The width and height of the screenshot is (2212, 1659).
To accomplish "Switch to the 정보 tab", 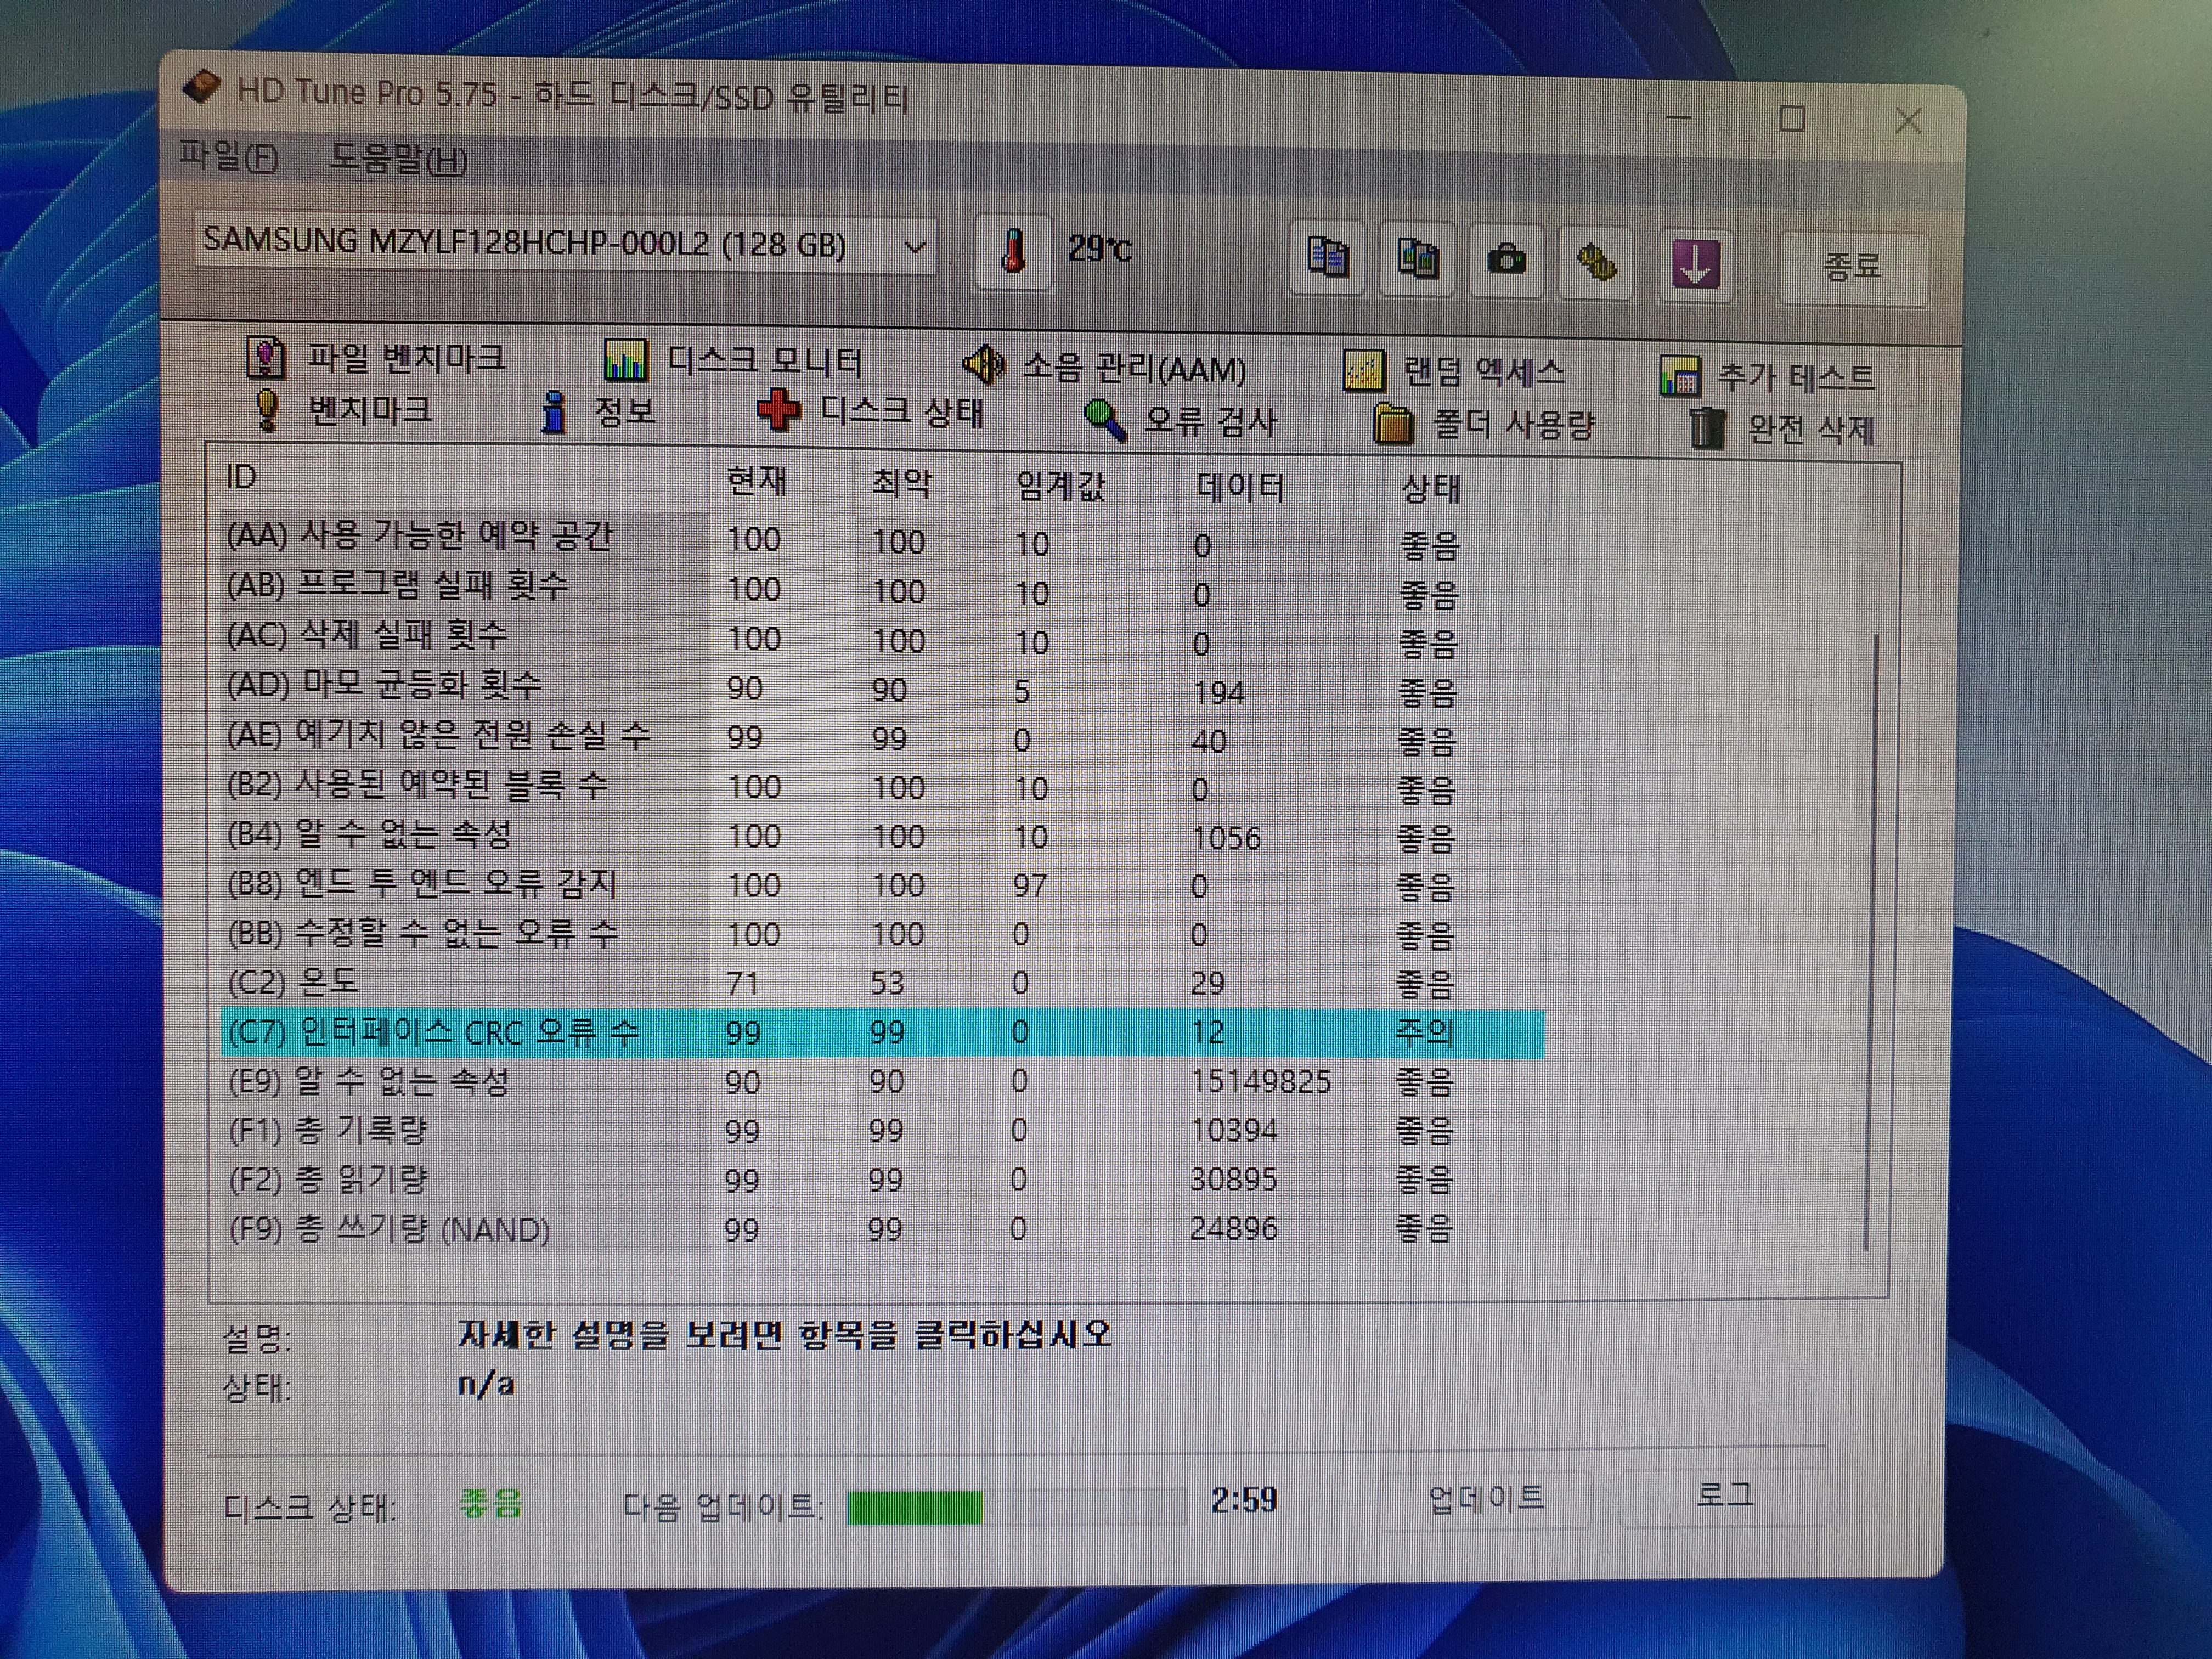I will pos(598,411).
